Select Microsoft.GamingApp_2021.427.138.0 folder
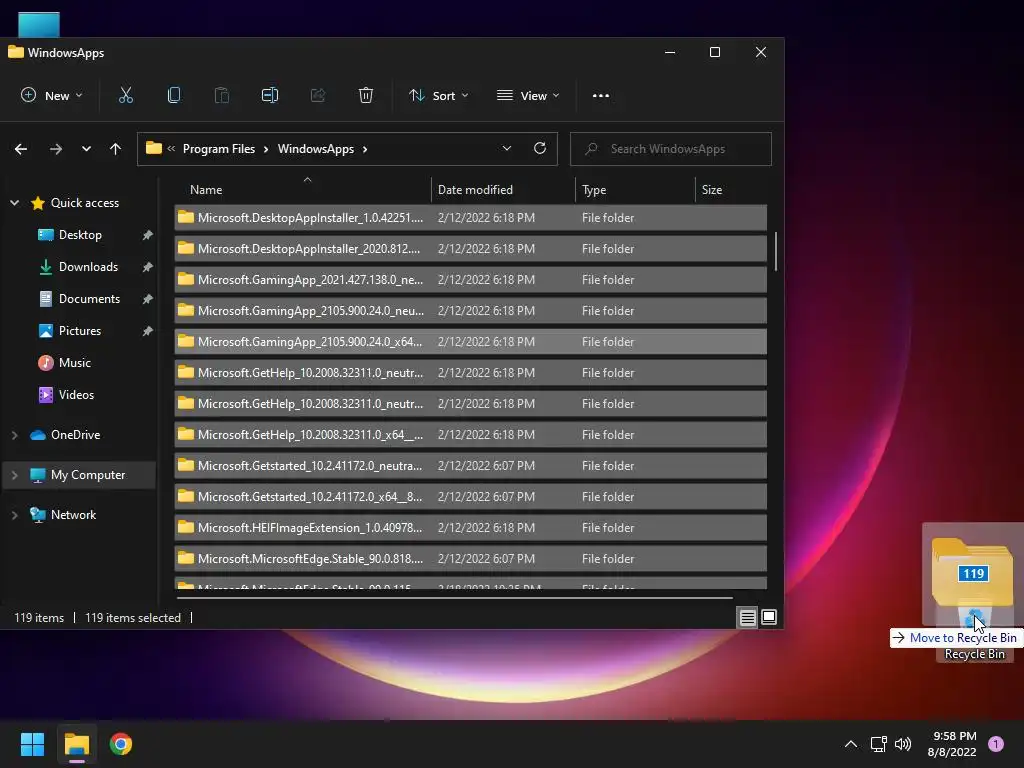 click(x=470, y=280)
